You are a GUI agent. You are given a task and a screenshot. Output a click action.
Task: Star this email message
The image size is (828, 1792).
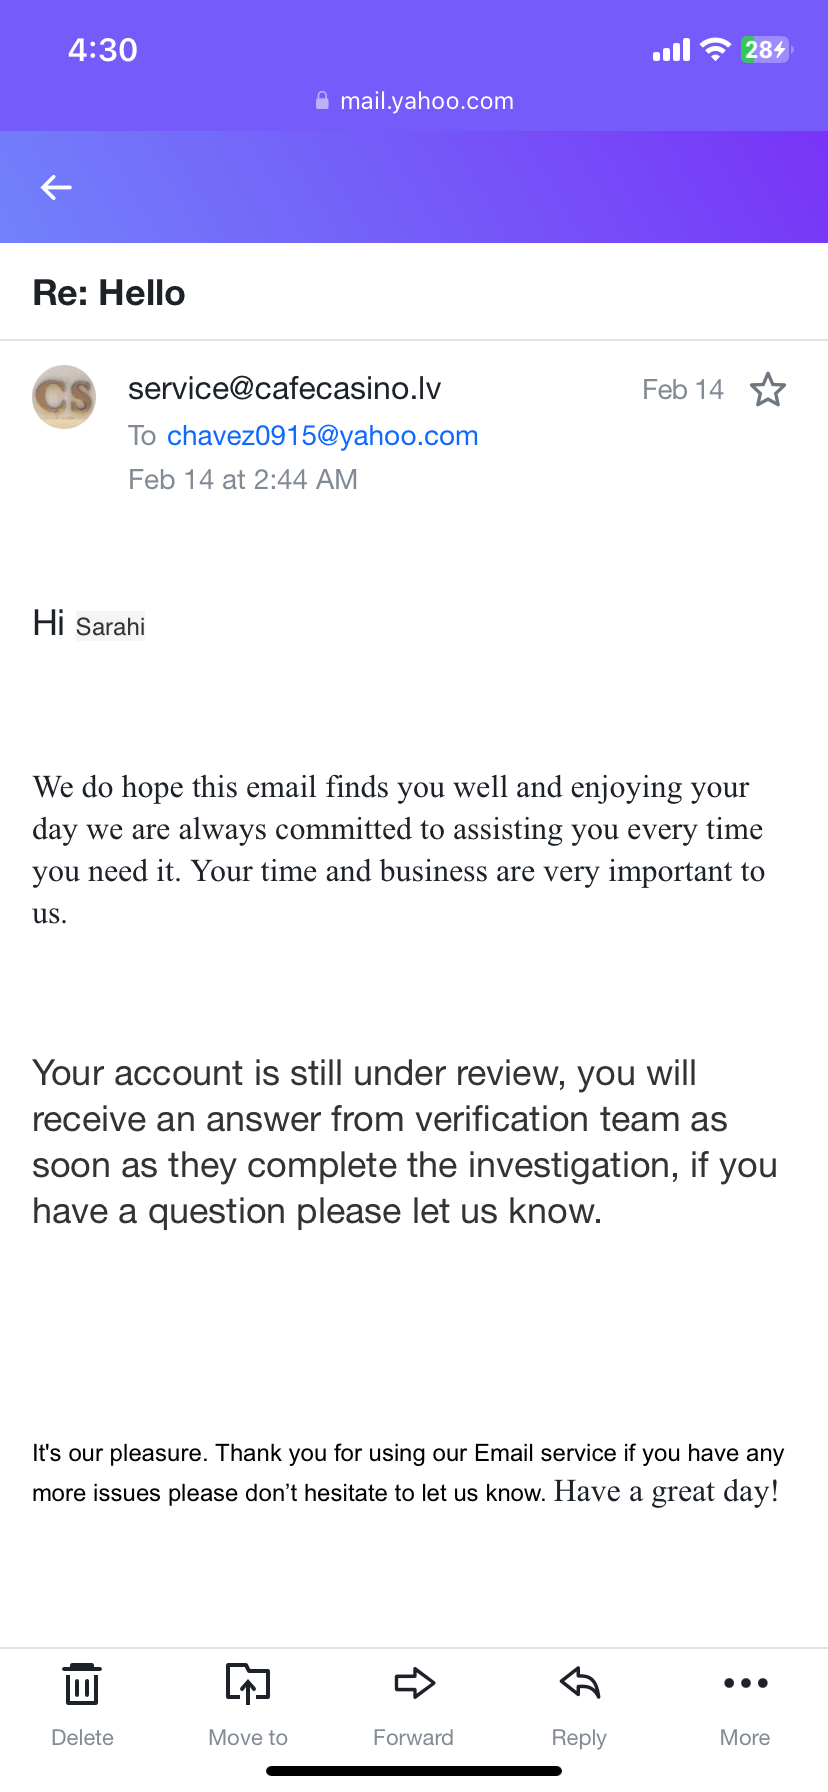(768, 389)
